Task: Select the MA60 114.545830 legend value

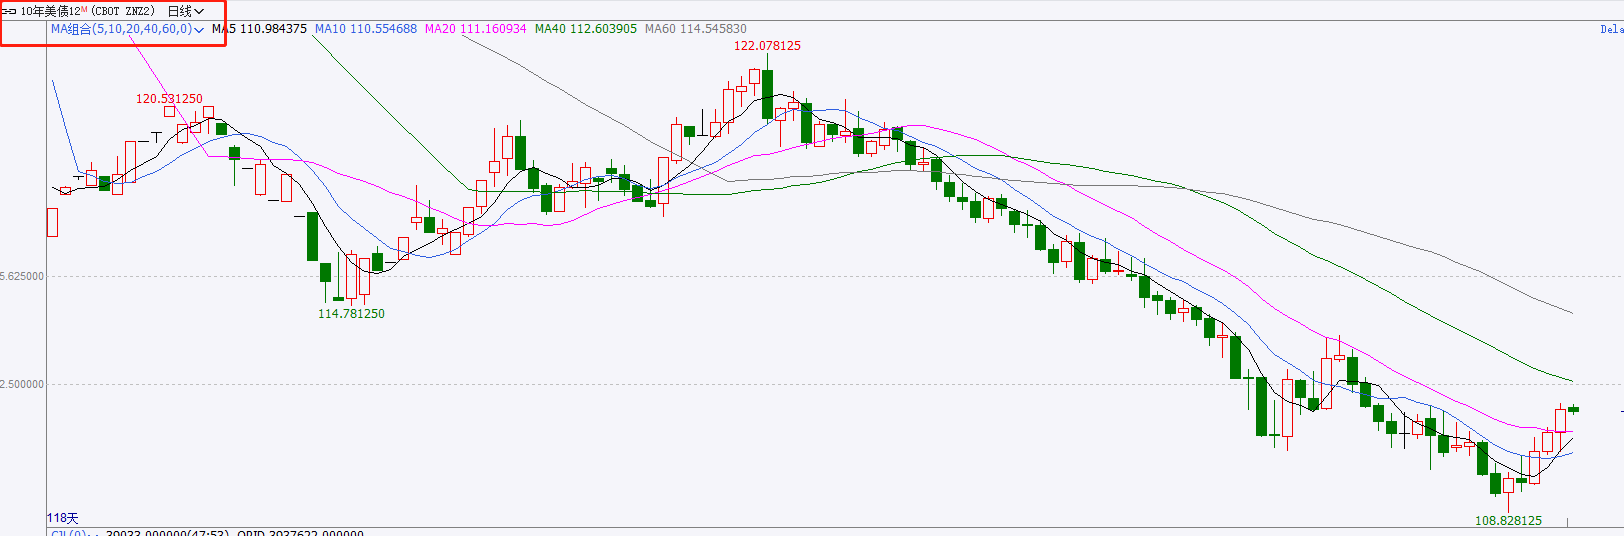Action: pos(695,29)
